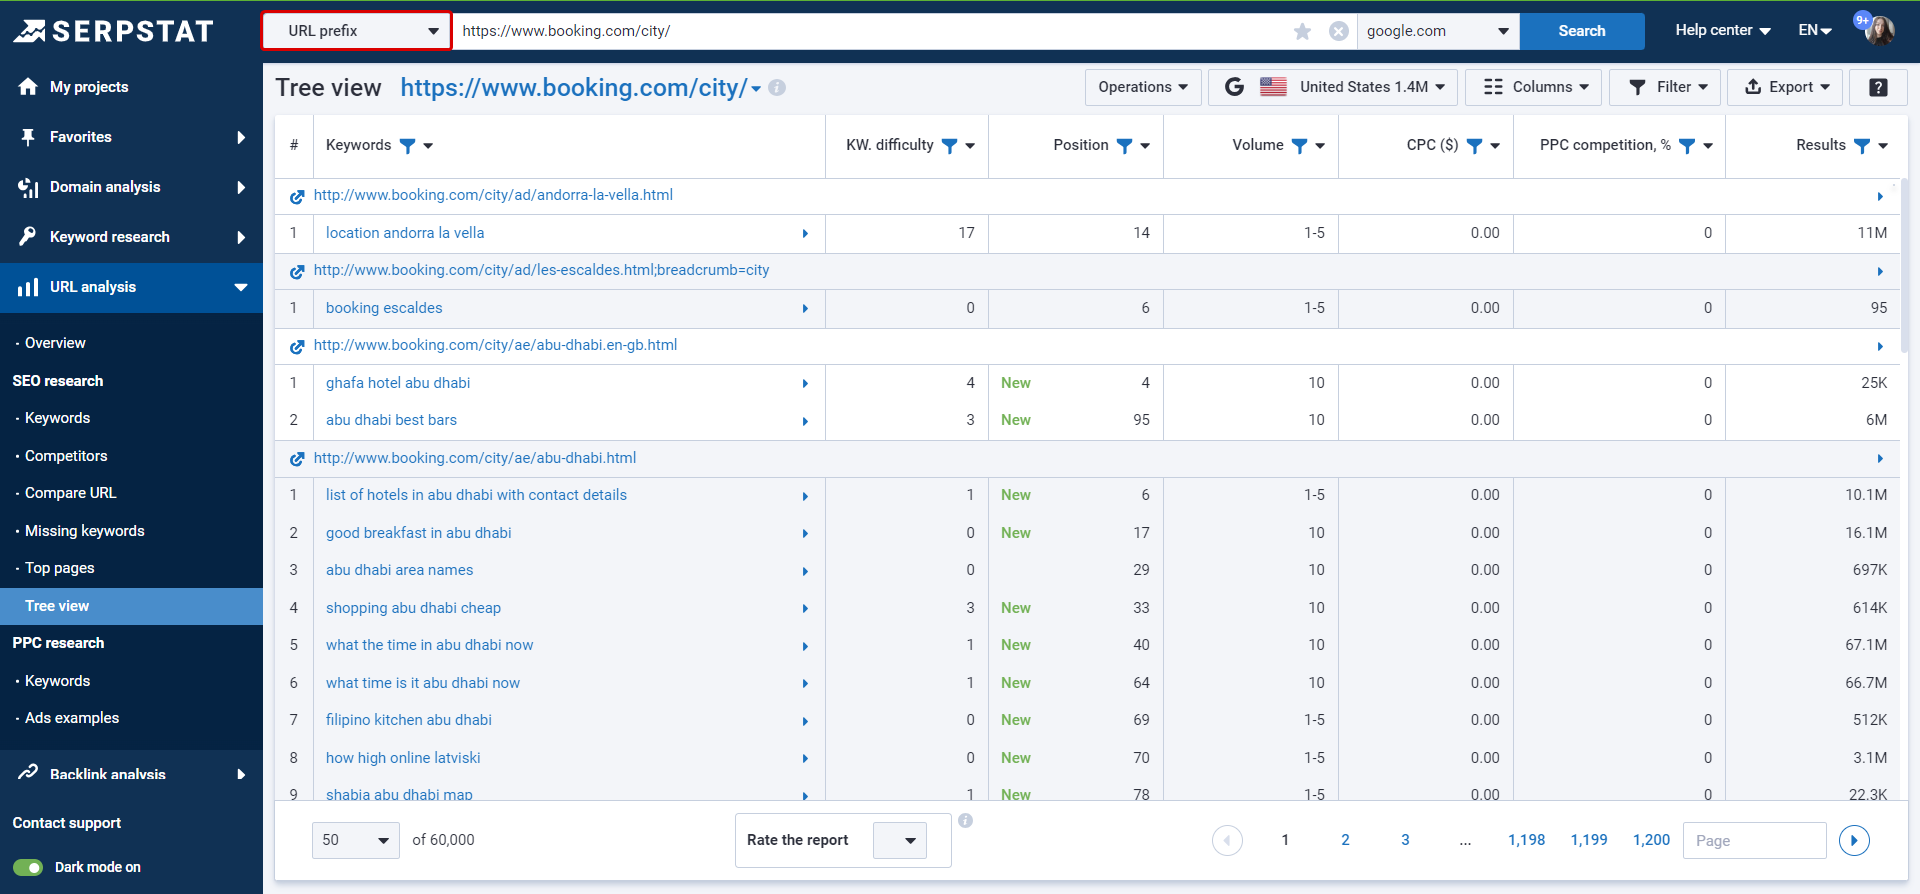Viewport: 1920px width, 894px height.
Task: Go to page 2
Action: tap(1345, 840)
